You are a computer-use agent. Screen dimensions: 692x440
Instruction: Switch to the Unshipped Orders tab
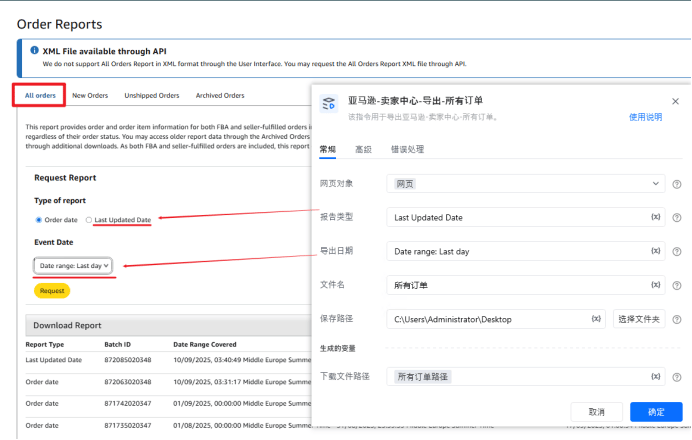click(x=152, y=95)
